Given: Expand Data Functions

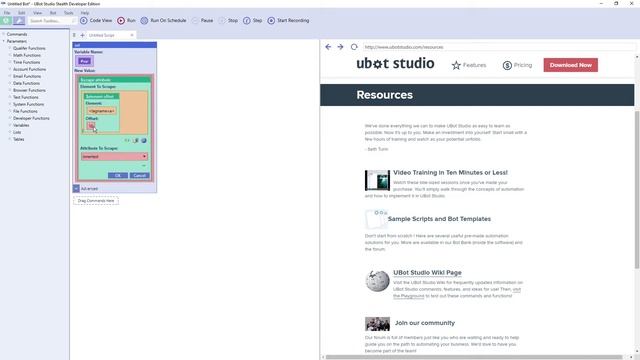Looking at the screenshot, I should (10, 83).
